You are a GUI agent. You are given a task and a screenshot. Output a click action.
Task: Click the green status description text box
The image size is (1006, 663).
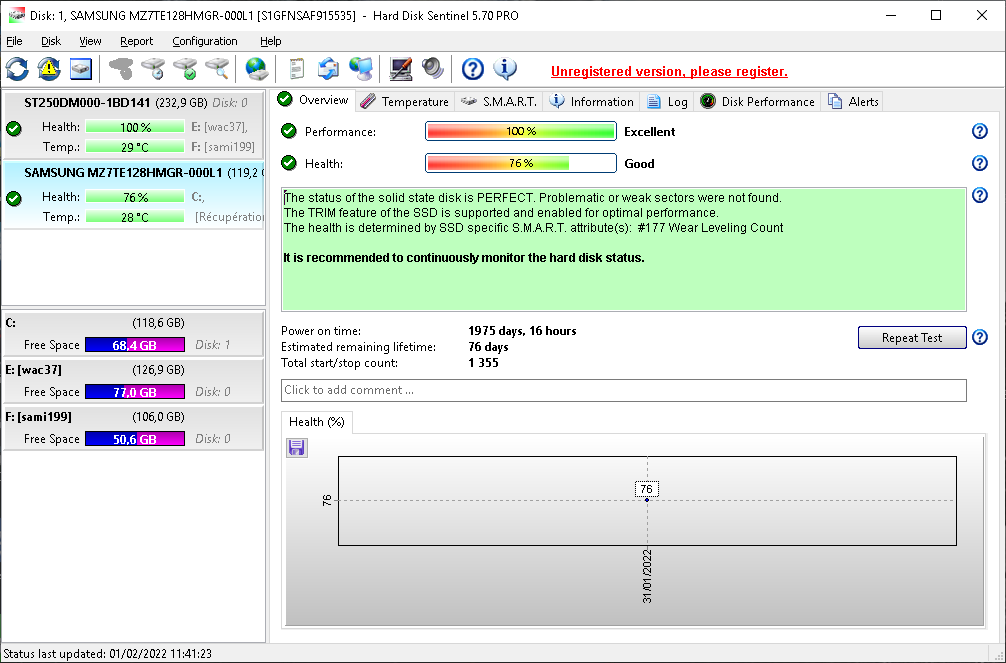624,250
